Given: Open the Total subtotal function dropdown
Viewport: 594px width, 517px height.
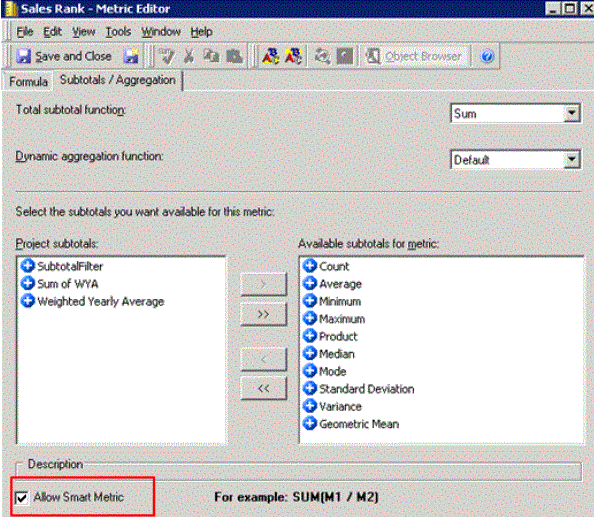Looking at the screenshot, I should [572, 113].
